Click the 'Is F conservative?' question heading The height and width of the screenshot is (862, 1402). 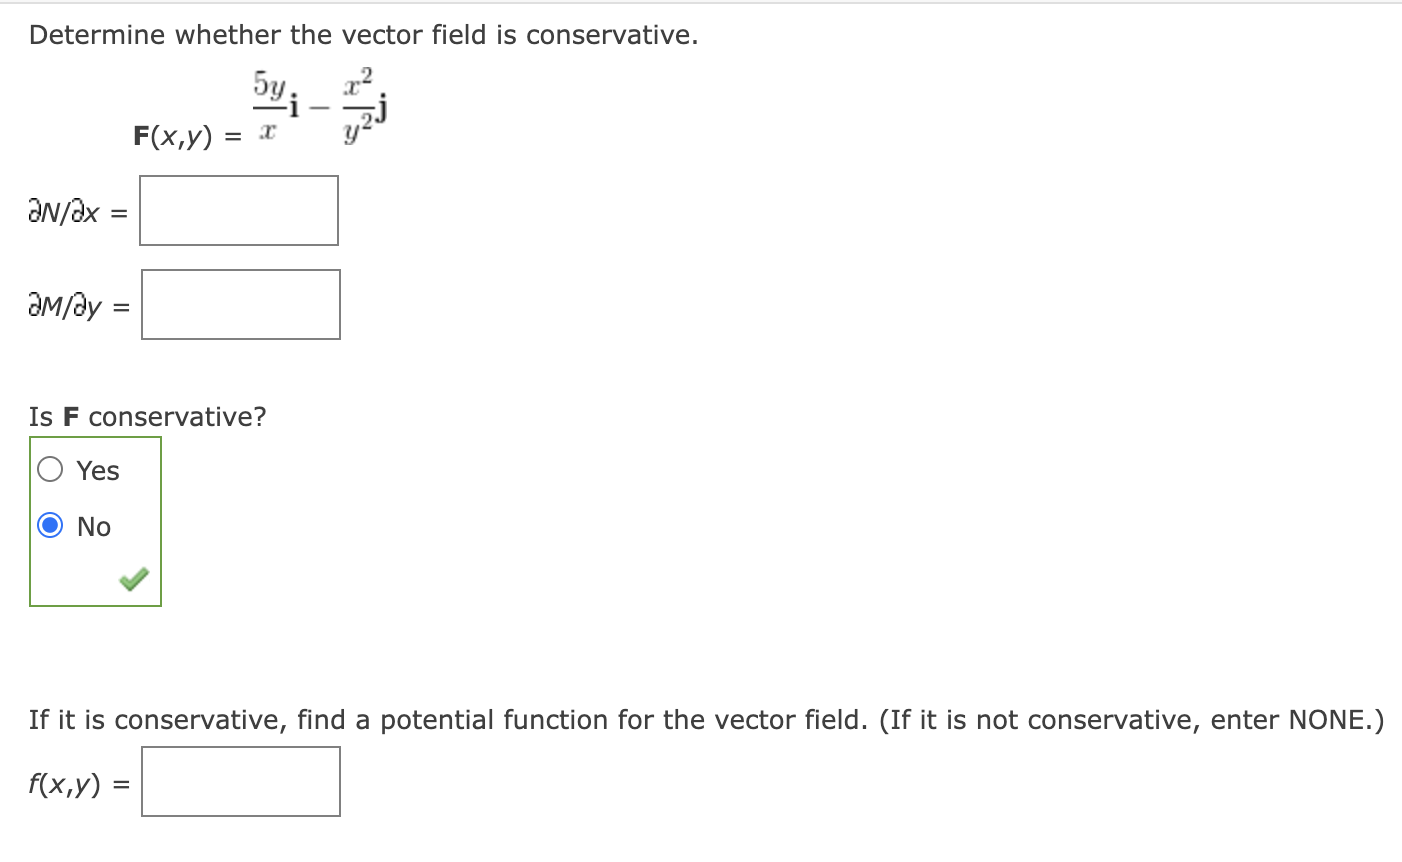point(148,417)
